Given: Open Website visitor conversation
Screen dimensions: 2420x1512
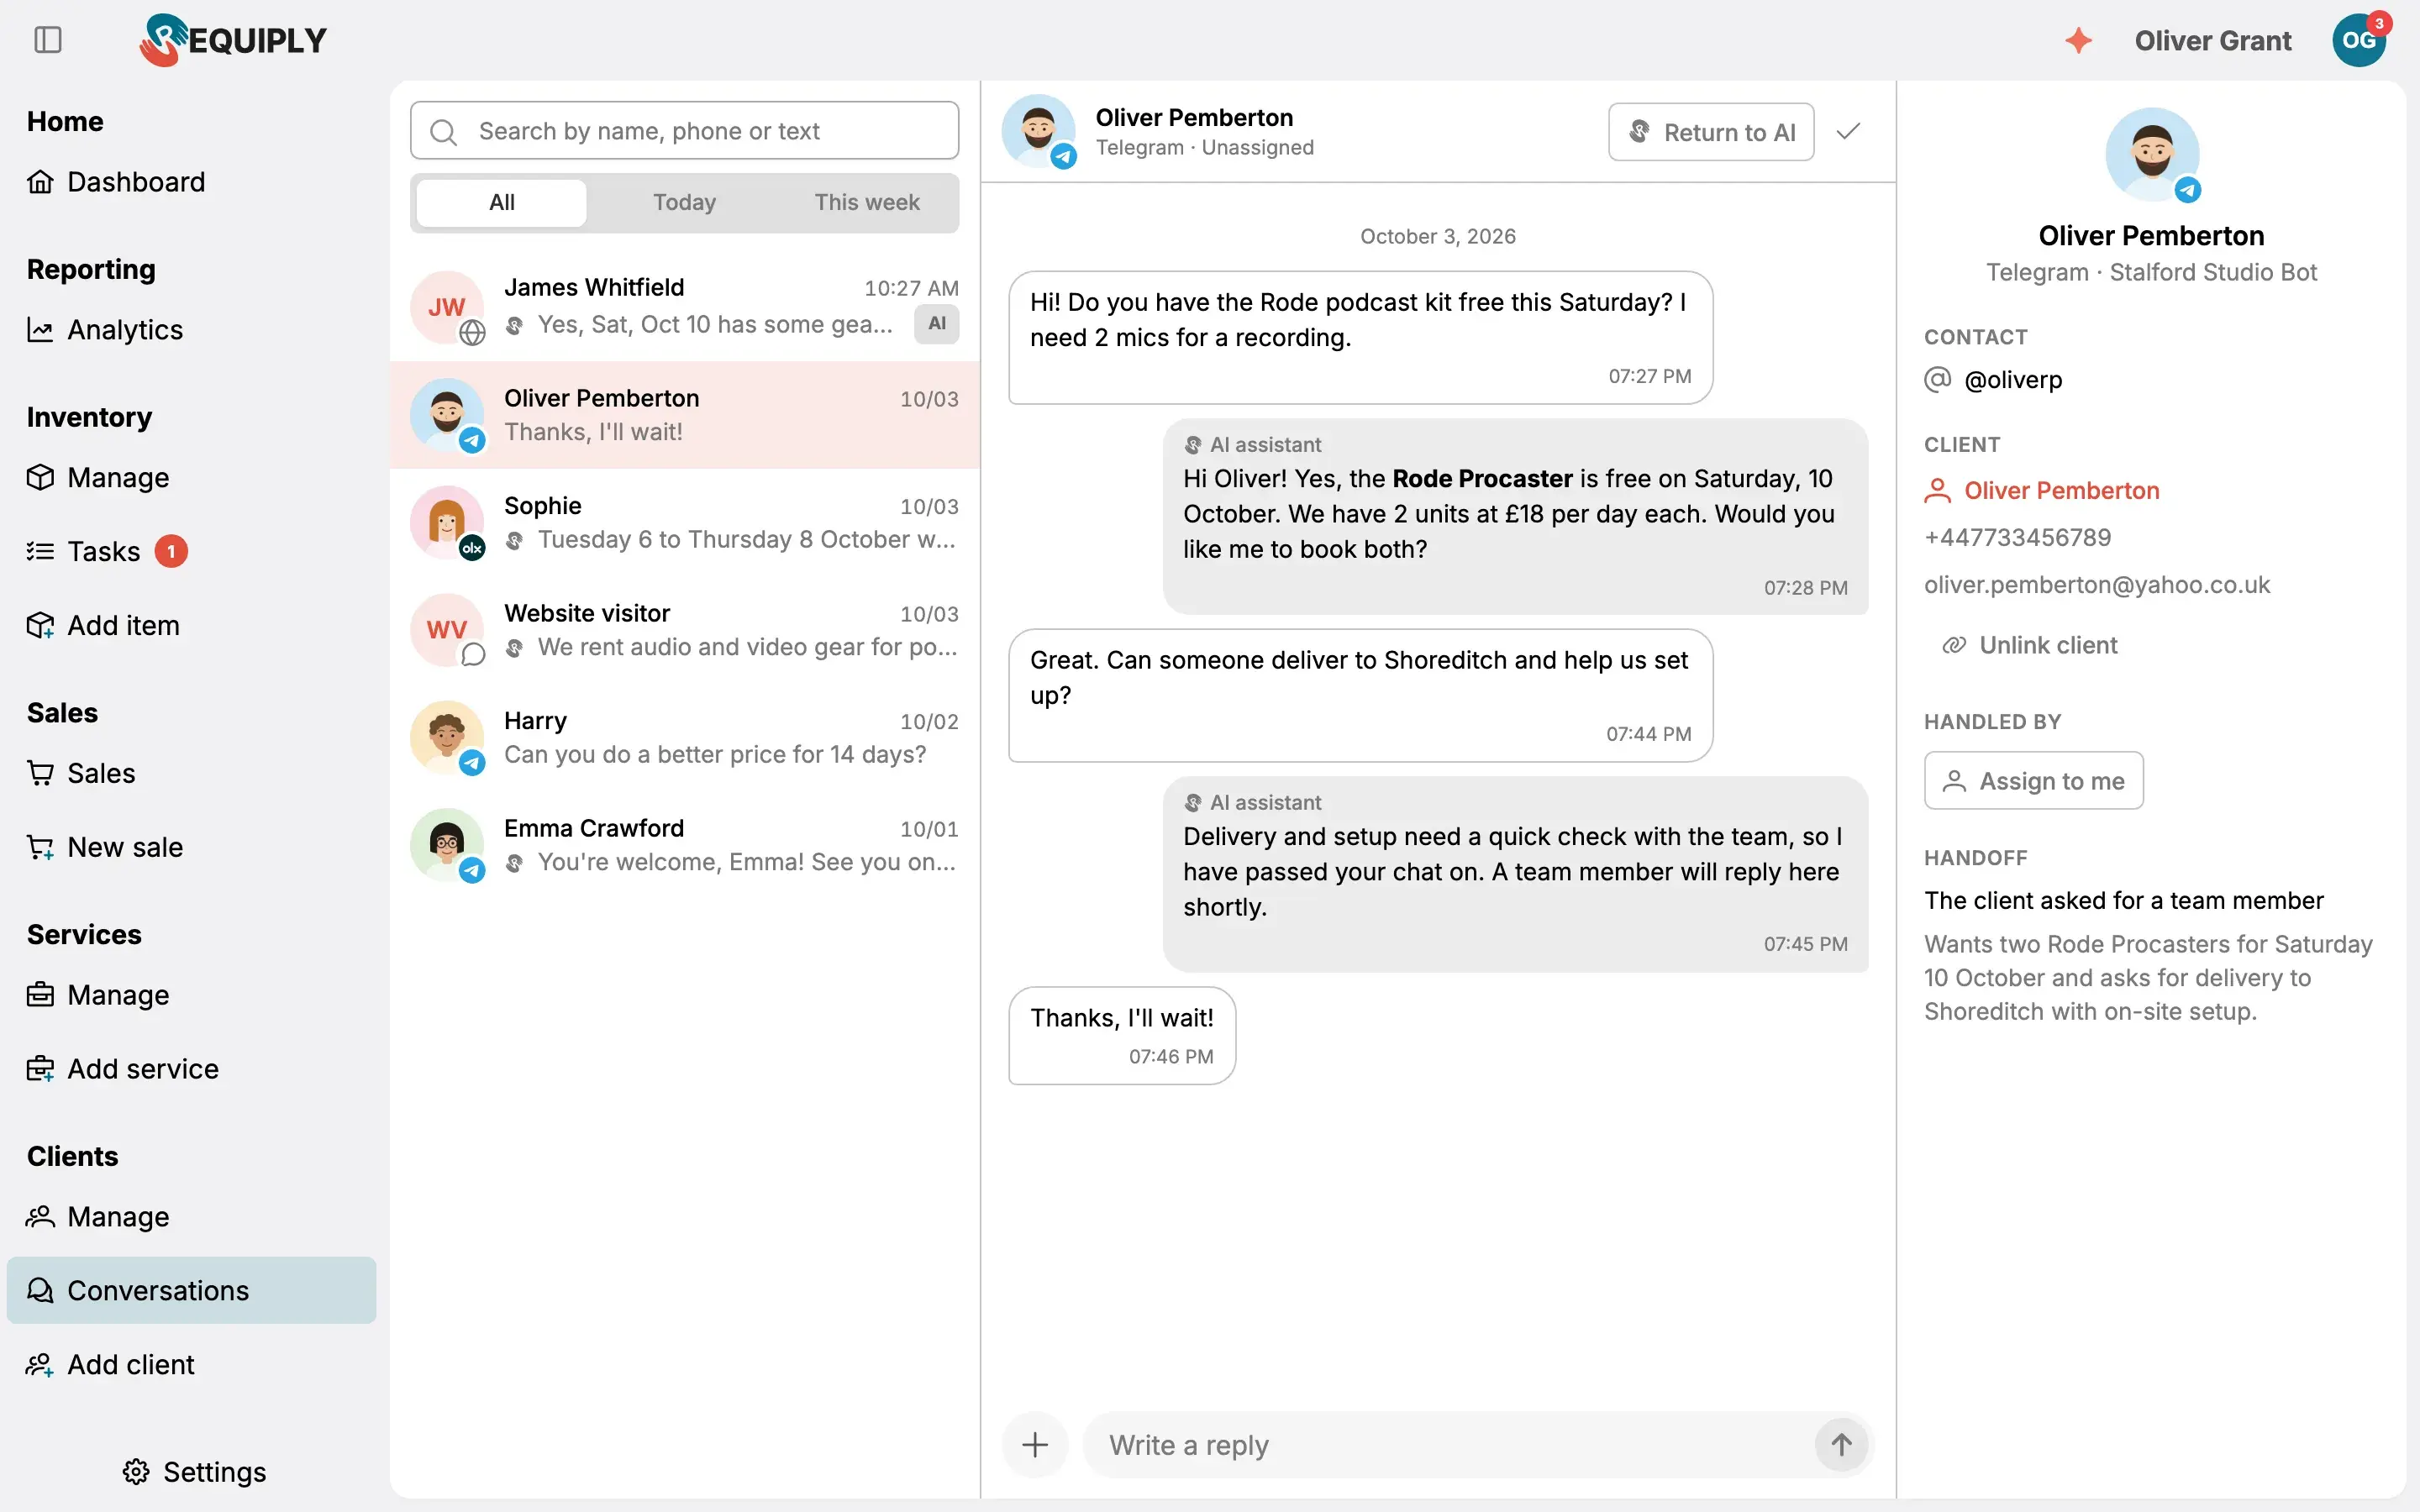Looking at the screenshot, I should point(684,630).
